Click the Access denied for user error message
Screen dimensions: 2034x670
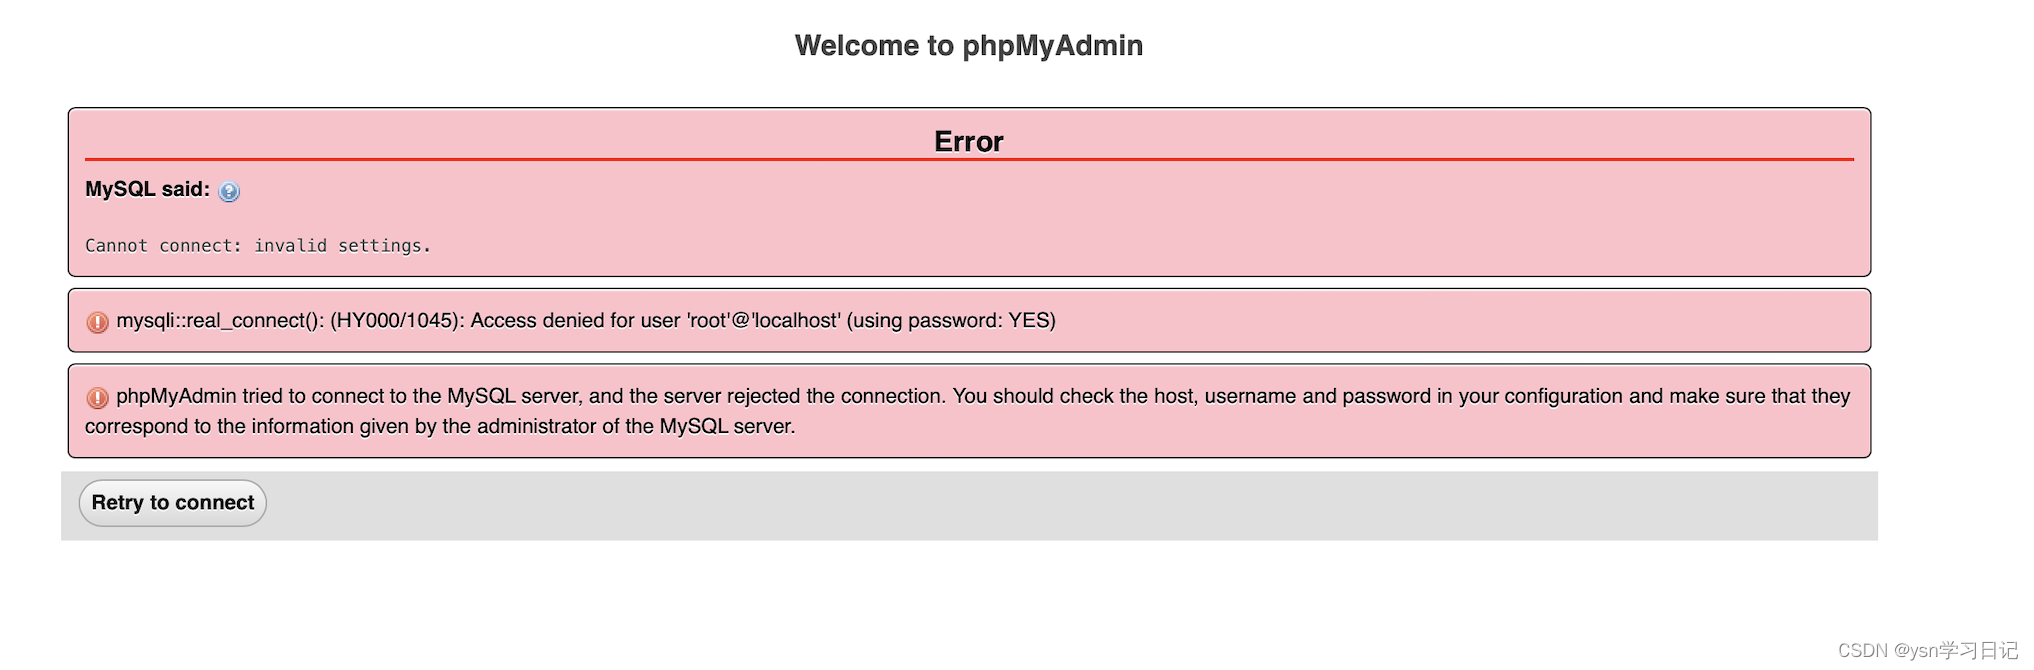(x=586, y=321)
